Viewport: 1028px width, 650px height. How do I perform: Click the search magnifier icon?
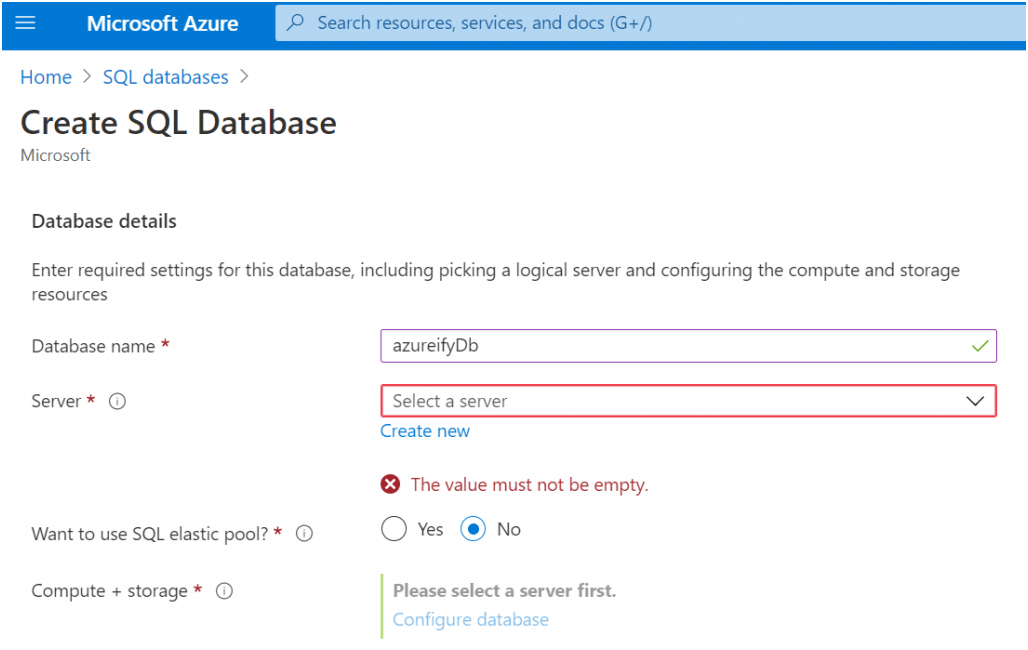click(x=295, y=22)
